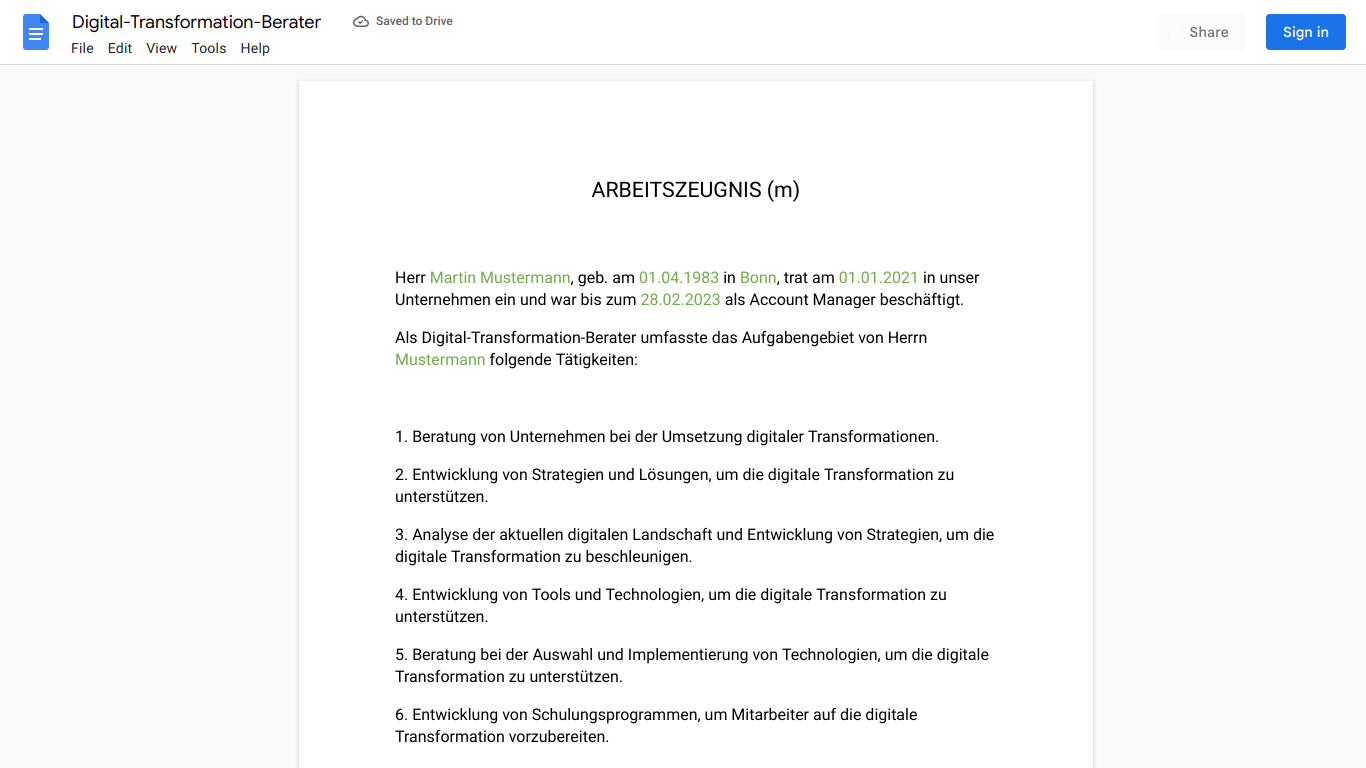This screenshot has height=768, width=1366.
Task: Open the Help menu
Action: click(x=255, y=48)
